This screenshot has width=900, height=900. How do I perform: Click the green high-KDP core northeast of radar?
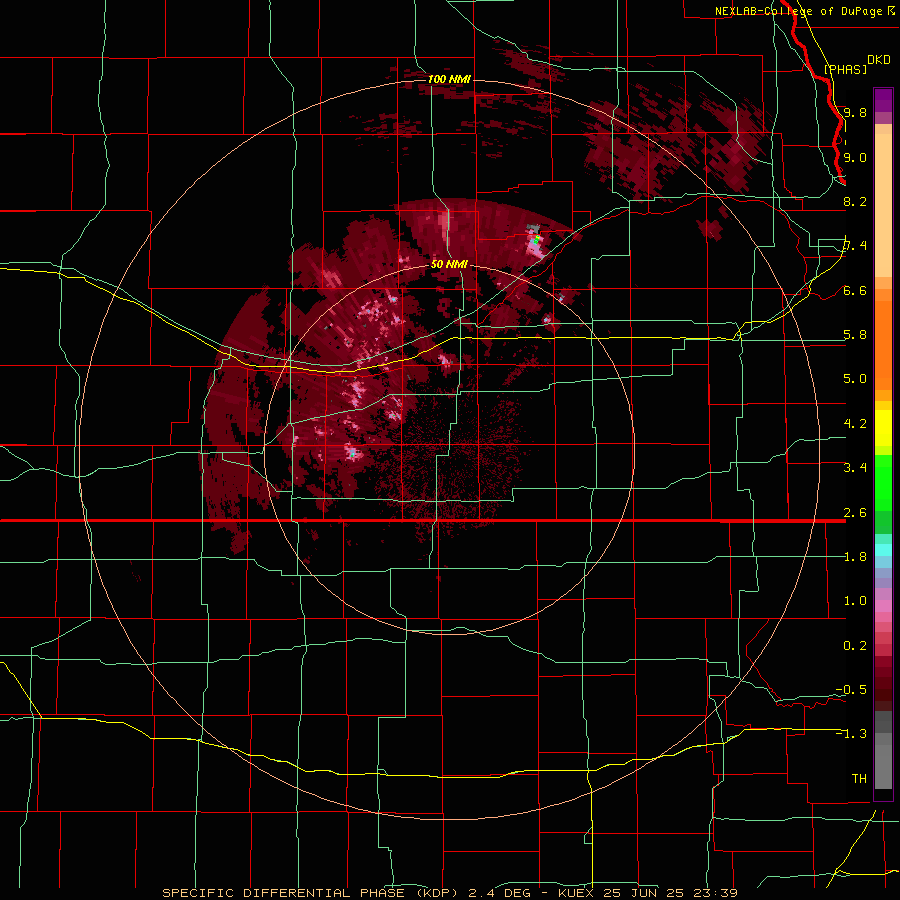[x=536, y=239]
